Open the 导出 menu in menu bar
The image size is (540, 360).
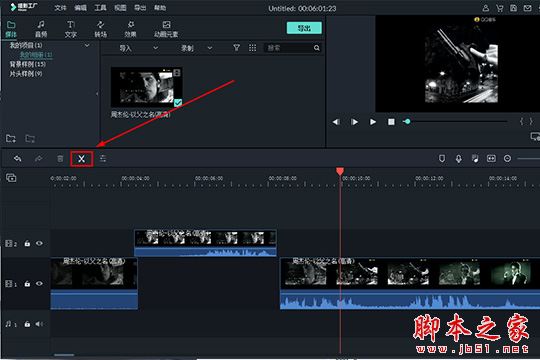[140, 8]
